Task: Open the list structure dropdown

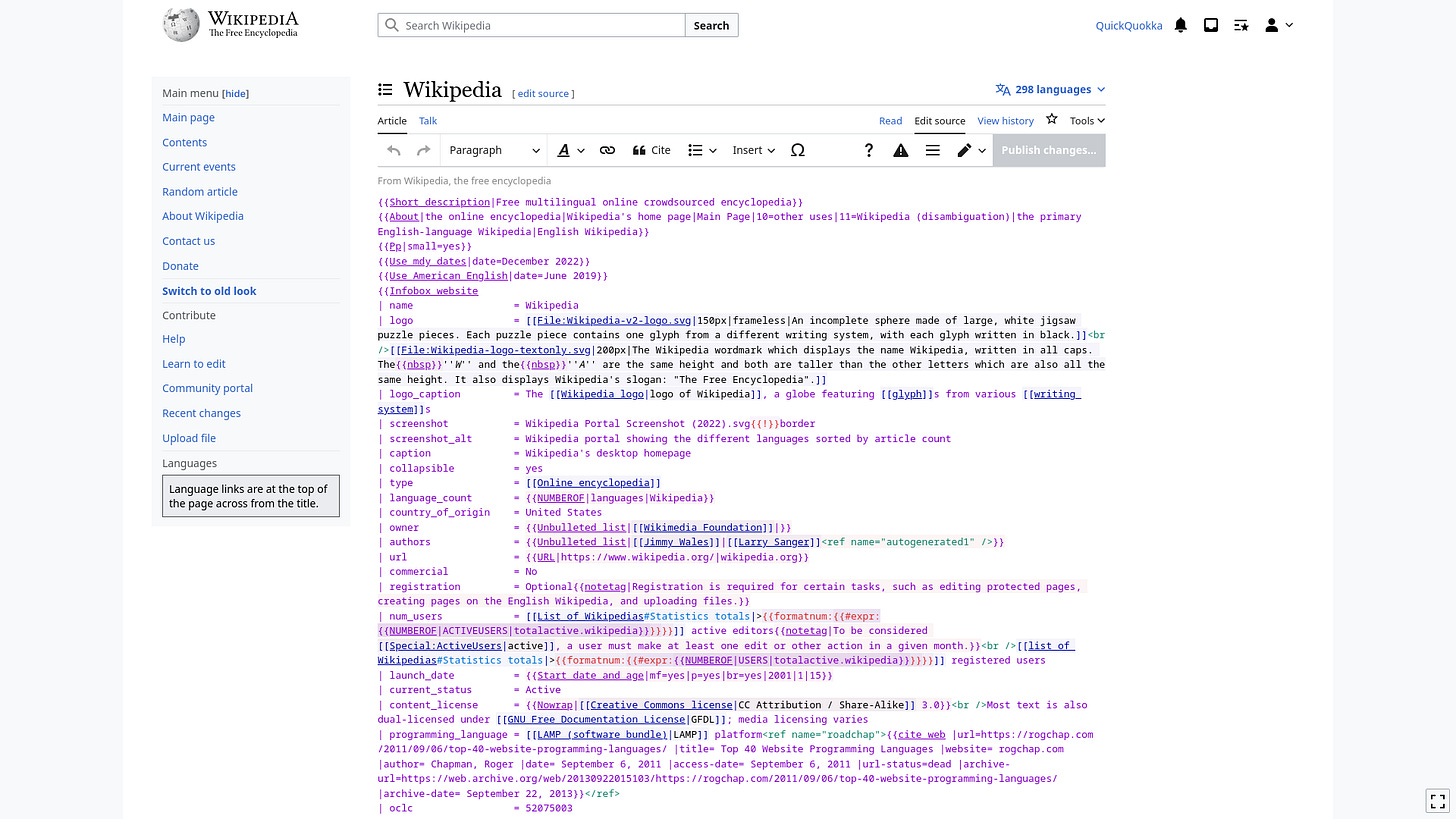Action: 702,150
